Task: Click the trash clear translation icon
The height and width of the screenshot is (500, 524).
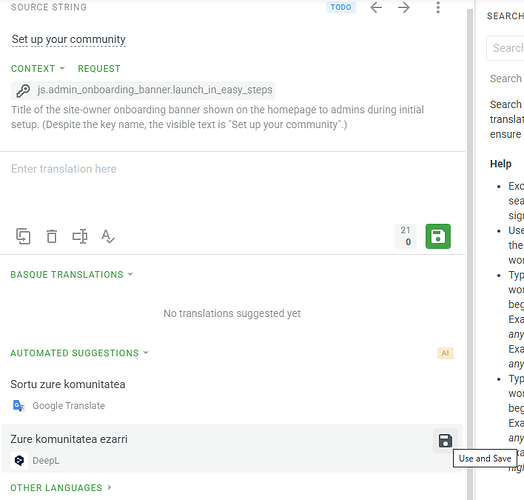Action: coord(51,236)
